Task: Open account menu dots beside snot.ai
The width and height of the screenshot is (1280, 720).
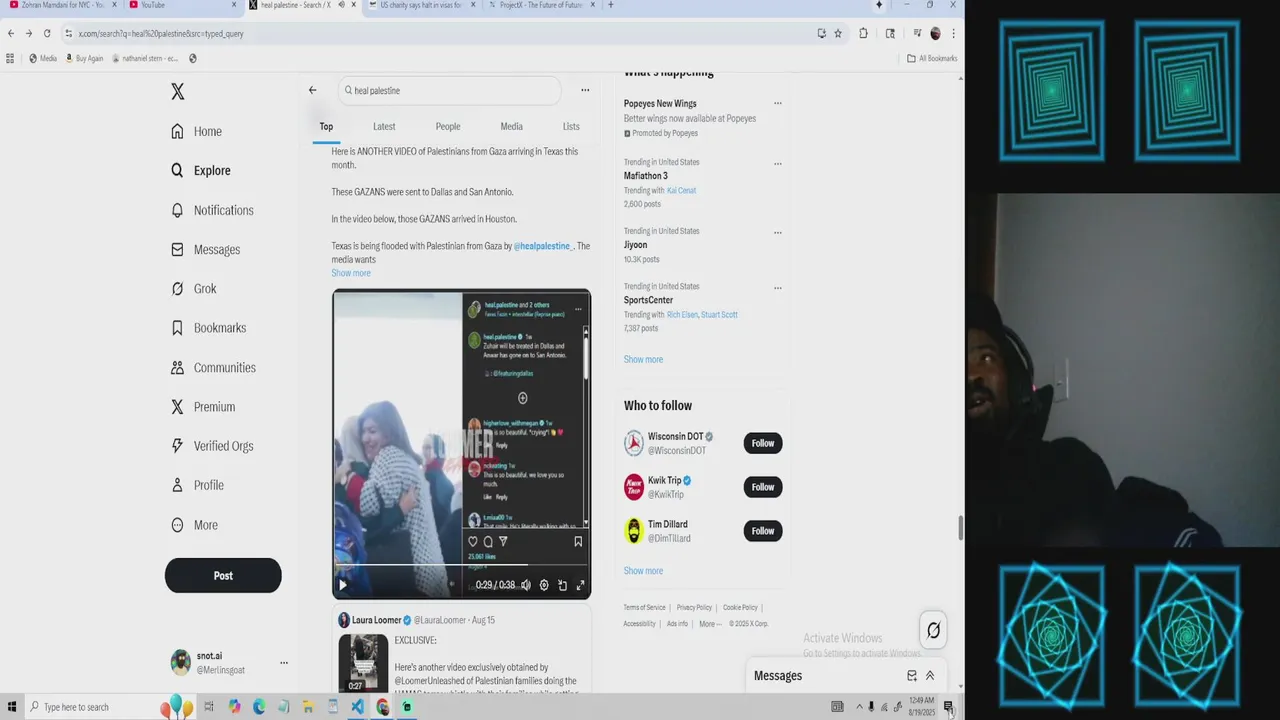Action: 284,663
